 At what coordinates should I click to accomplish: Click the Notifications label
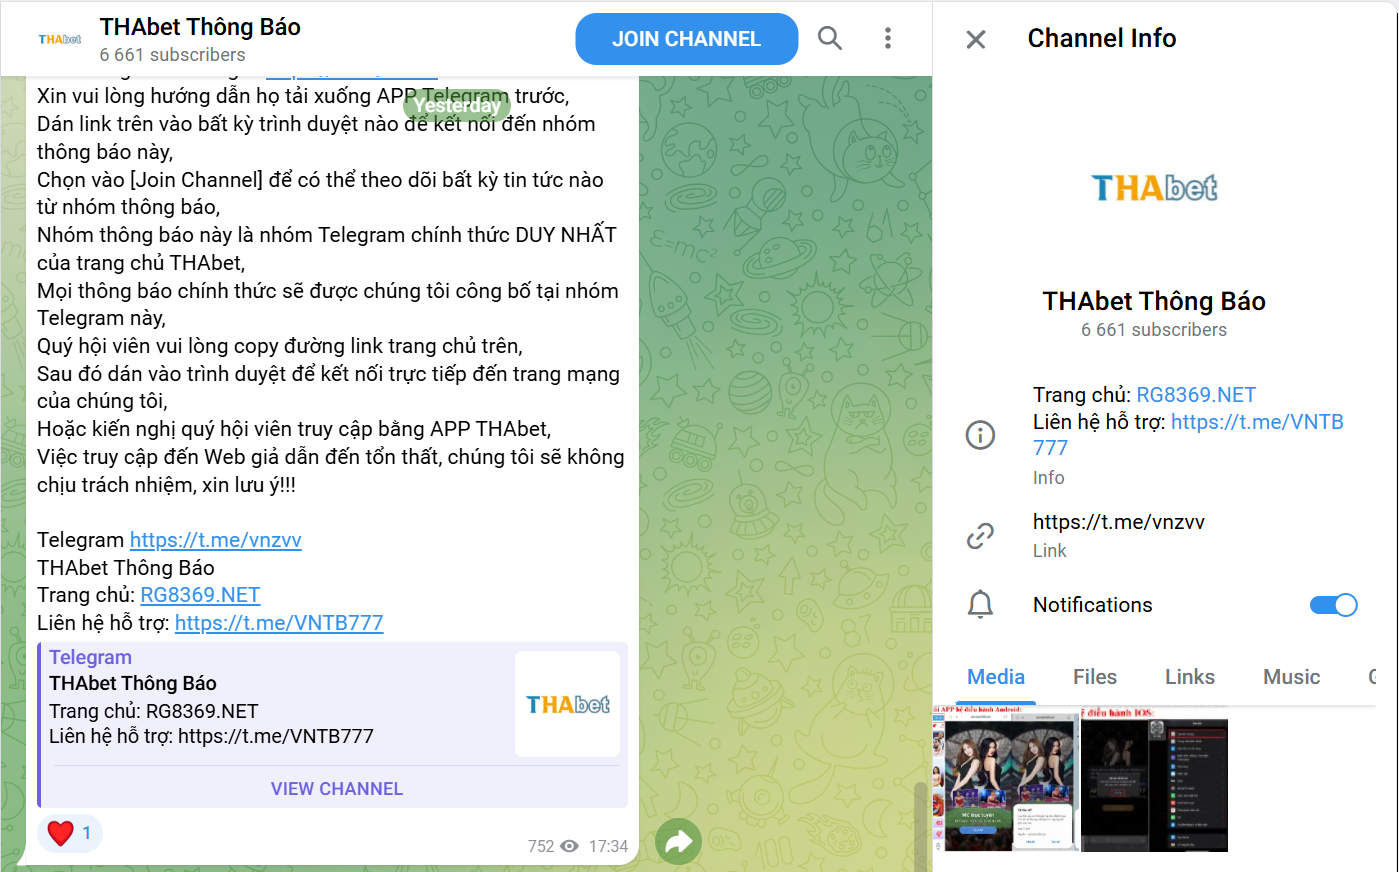[1093, 605]
